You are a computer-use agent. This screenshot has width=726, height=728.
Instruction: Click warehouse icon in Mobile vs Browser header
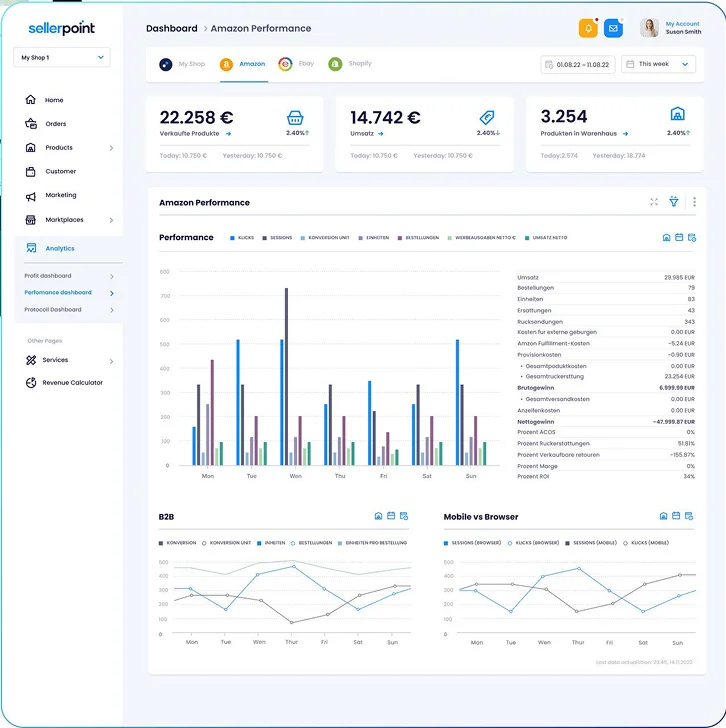point(663,516)
